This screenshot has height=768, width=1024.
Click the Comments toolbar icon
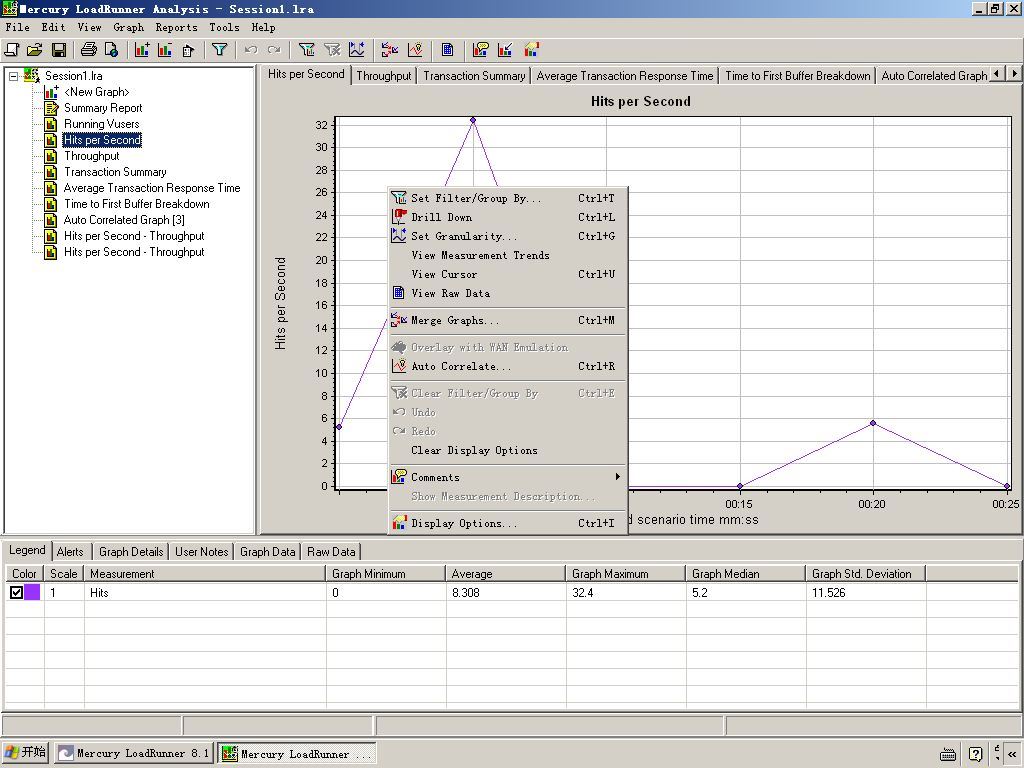point(481,50)
